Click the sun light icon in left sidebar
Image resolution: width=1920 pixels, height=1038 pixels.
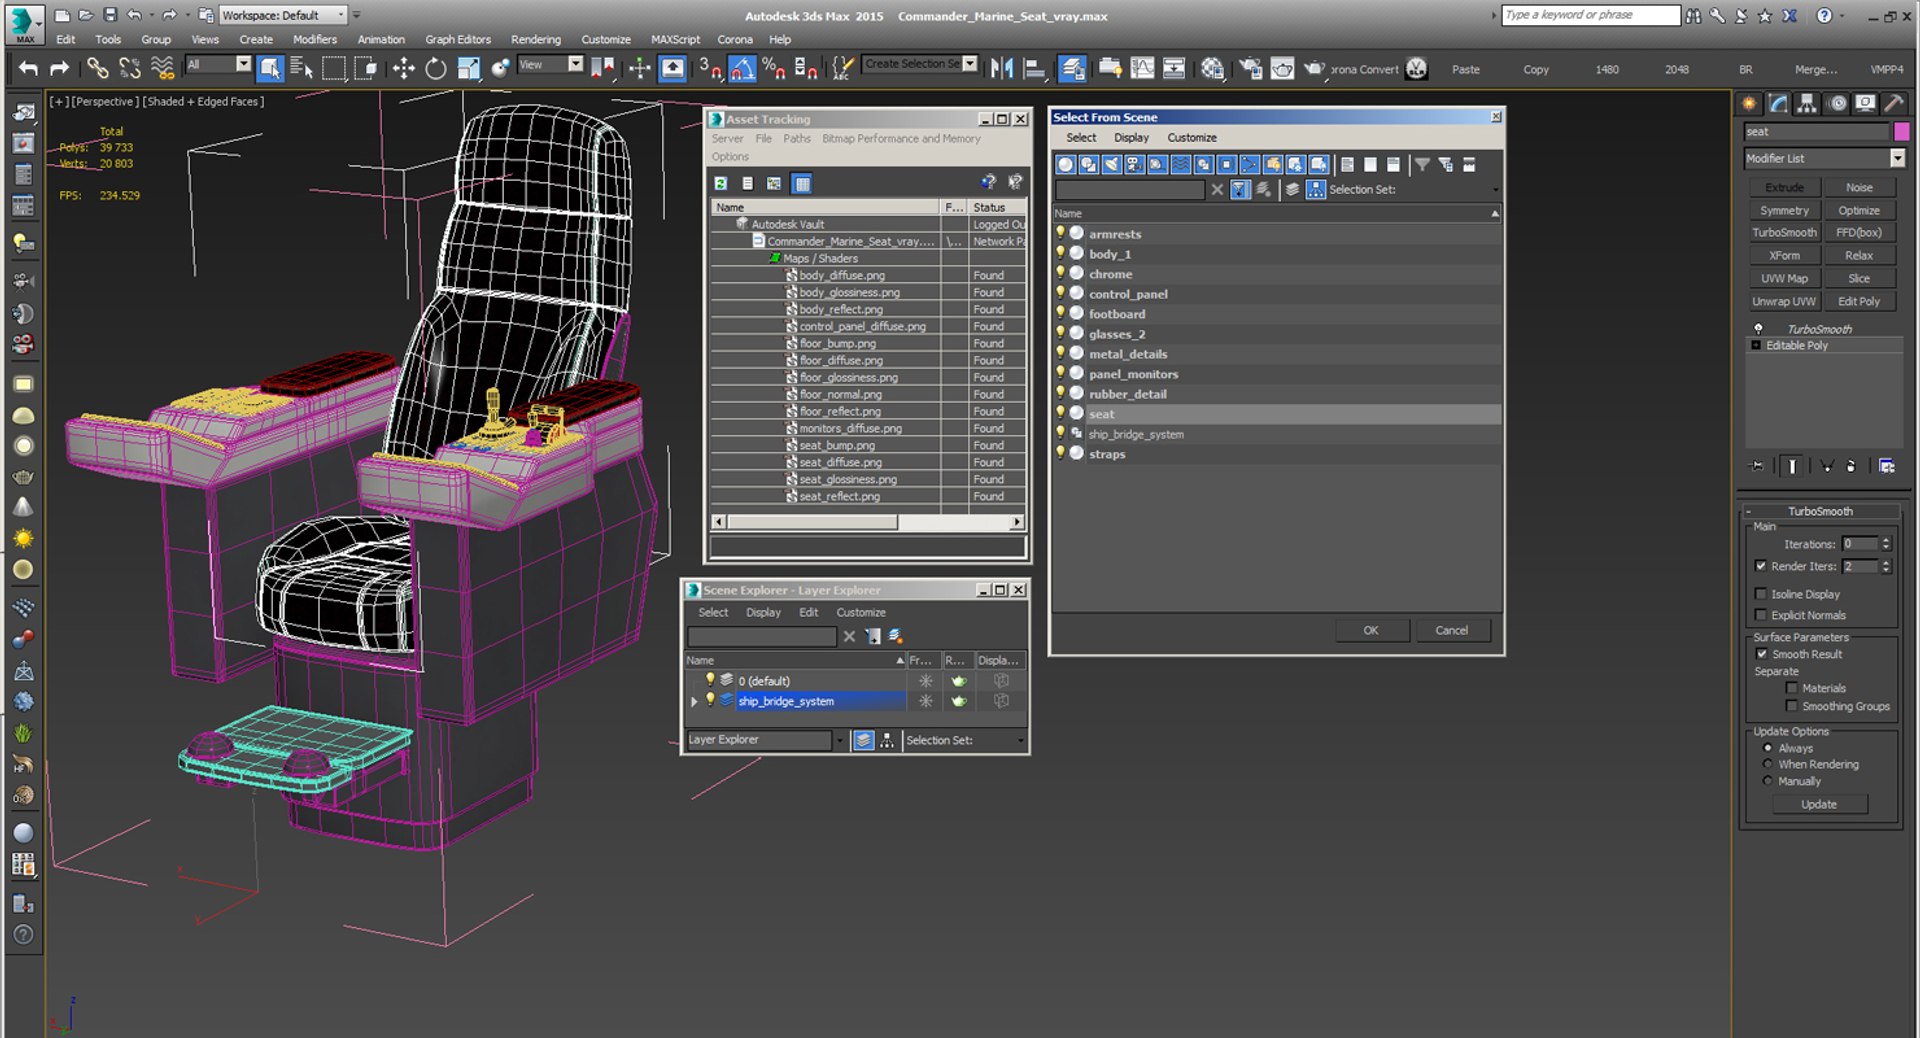23,539
